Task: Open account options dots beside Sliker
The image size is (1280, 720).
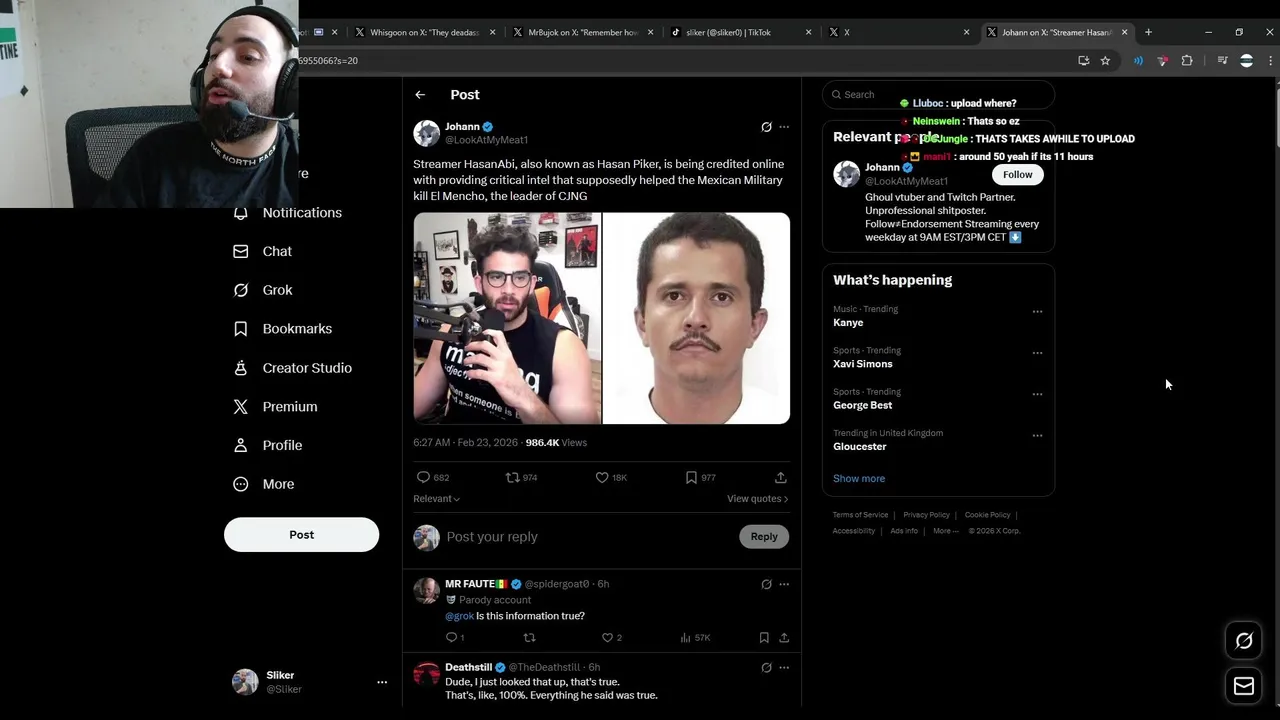Action: pos(382,682)
